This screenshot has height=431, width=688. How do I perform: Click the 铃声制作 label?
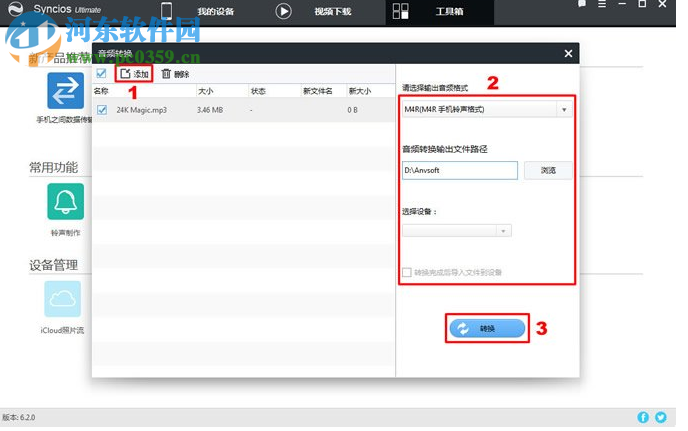tap(65, 233)
